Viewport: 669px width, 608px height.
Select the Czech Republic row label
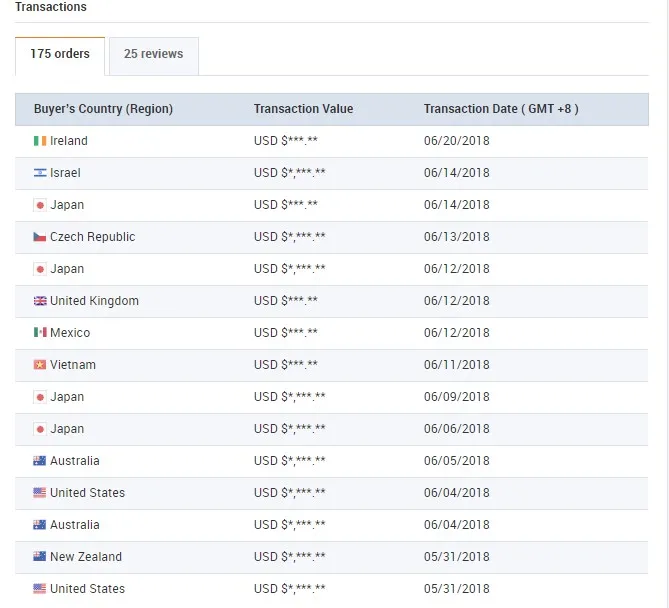[x=92, y=237]
